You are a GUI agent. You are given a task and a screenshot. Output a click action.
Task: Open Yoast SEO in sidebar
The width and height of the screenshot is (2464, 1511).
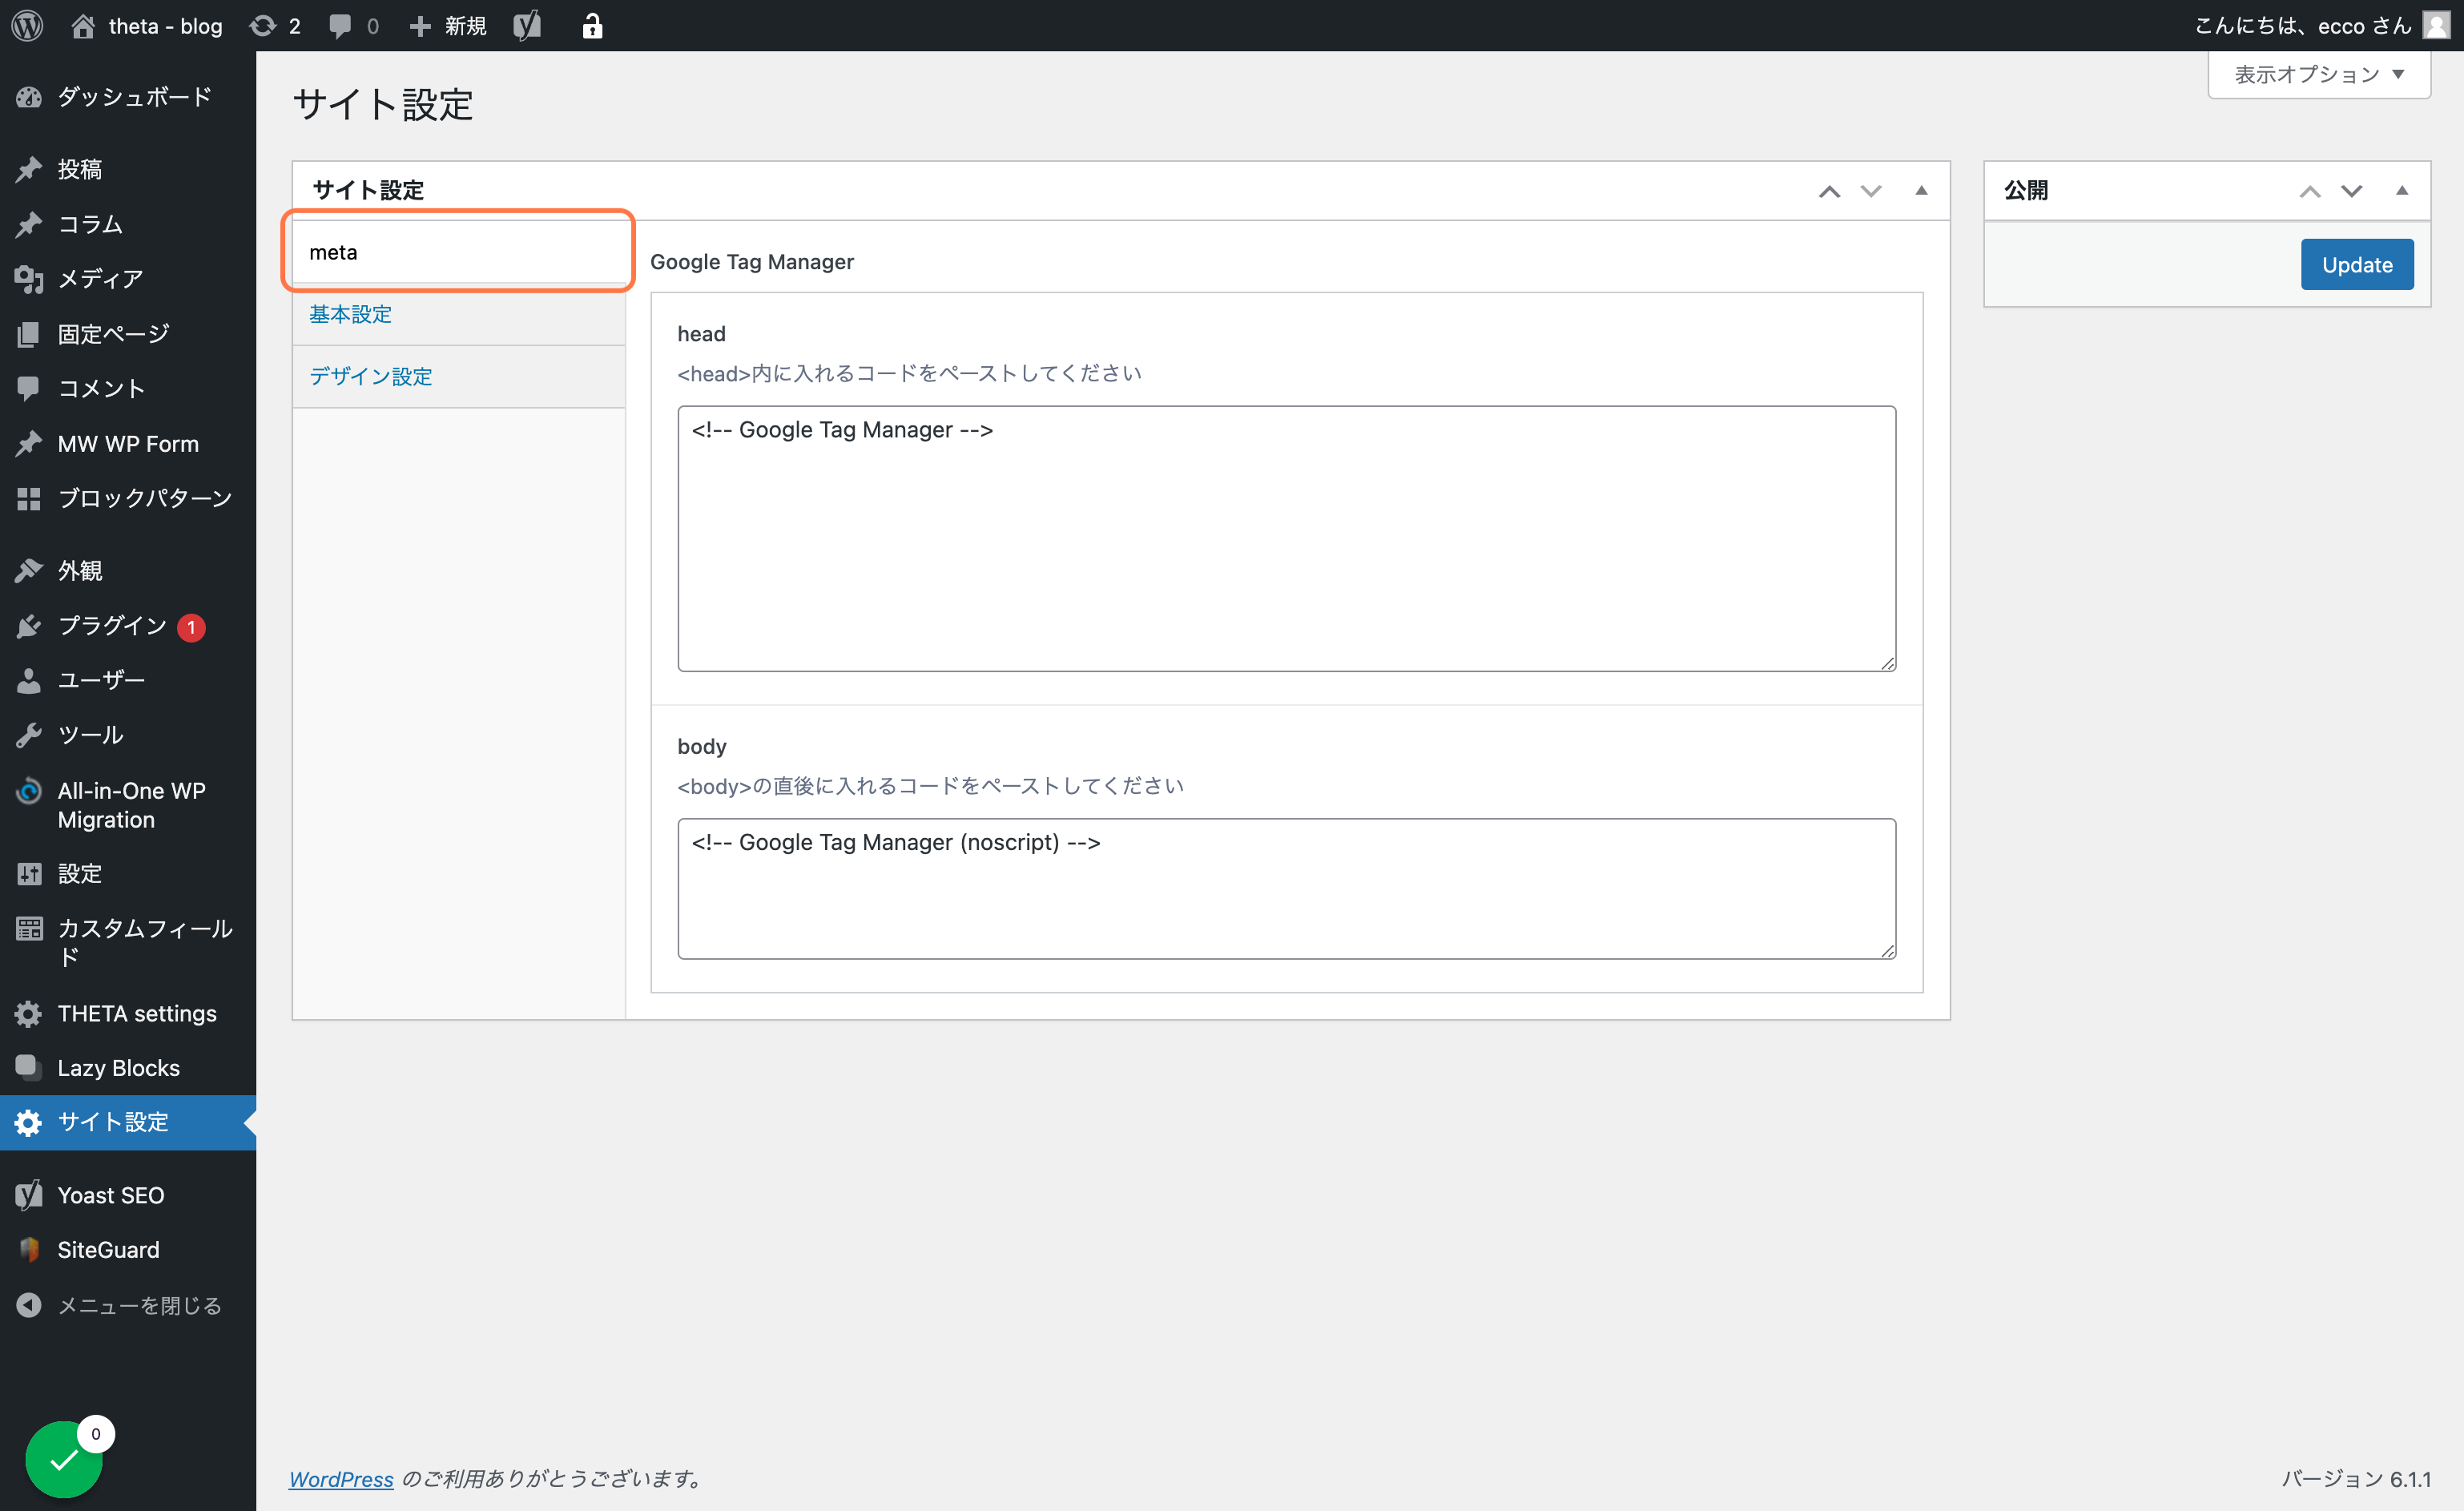click(128, 1195)
